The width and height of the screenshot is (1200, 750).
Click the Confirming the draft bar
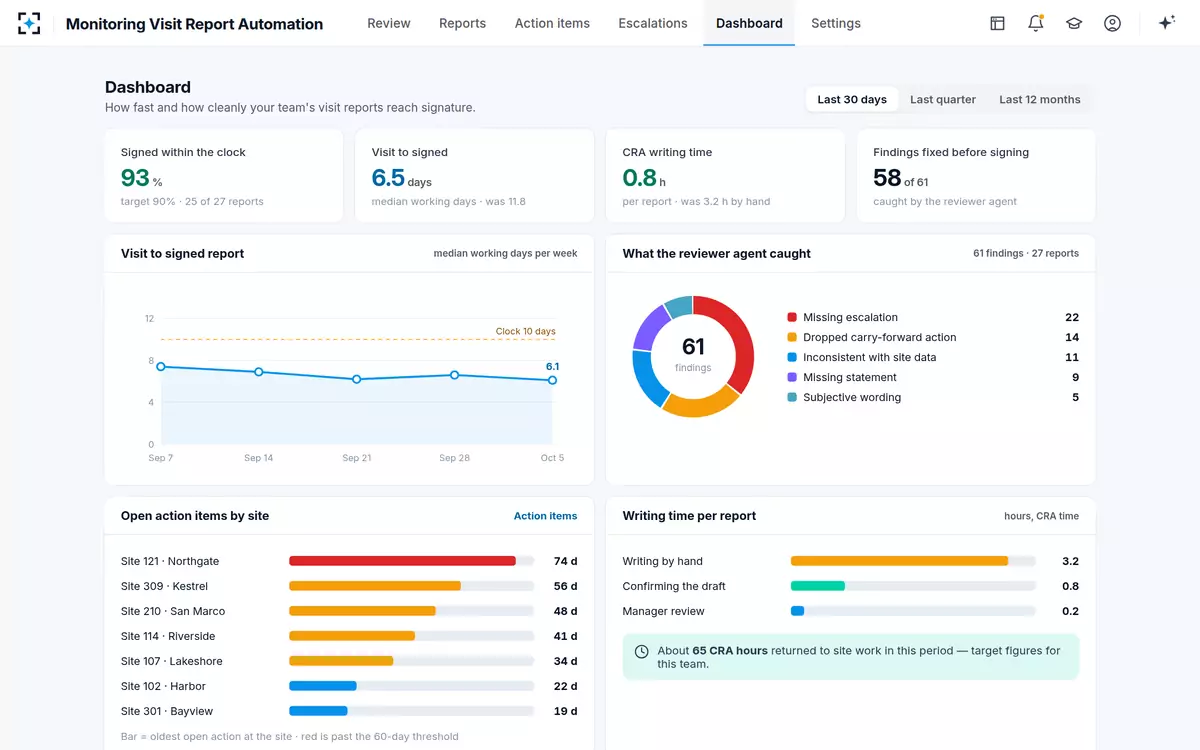[818, 586]
